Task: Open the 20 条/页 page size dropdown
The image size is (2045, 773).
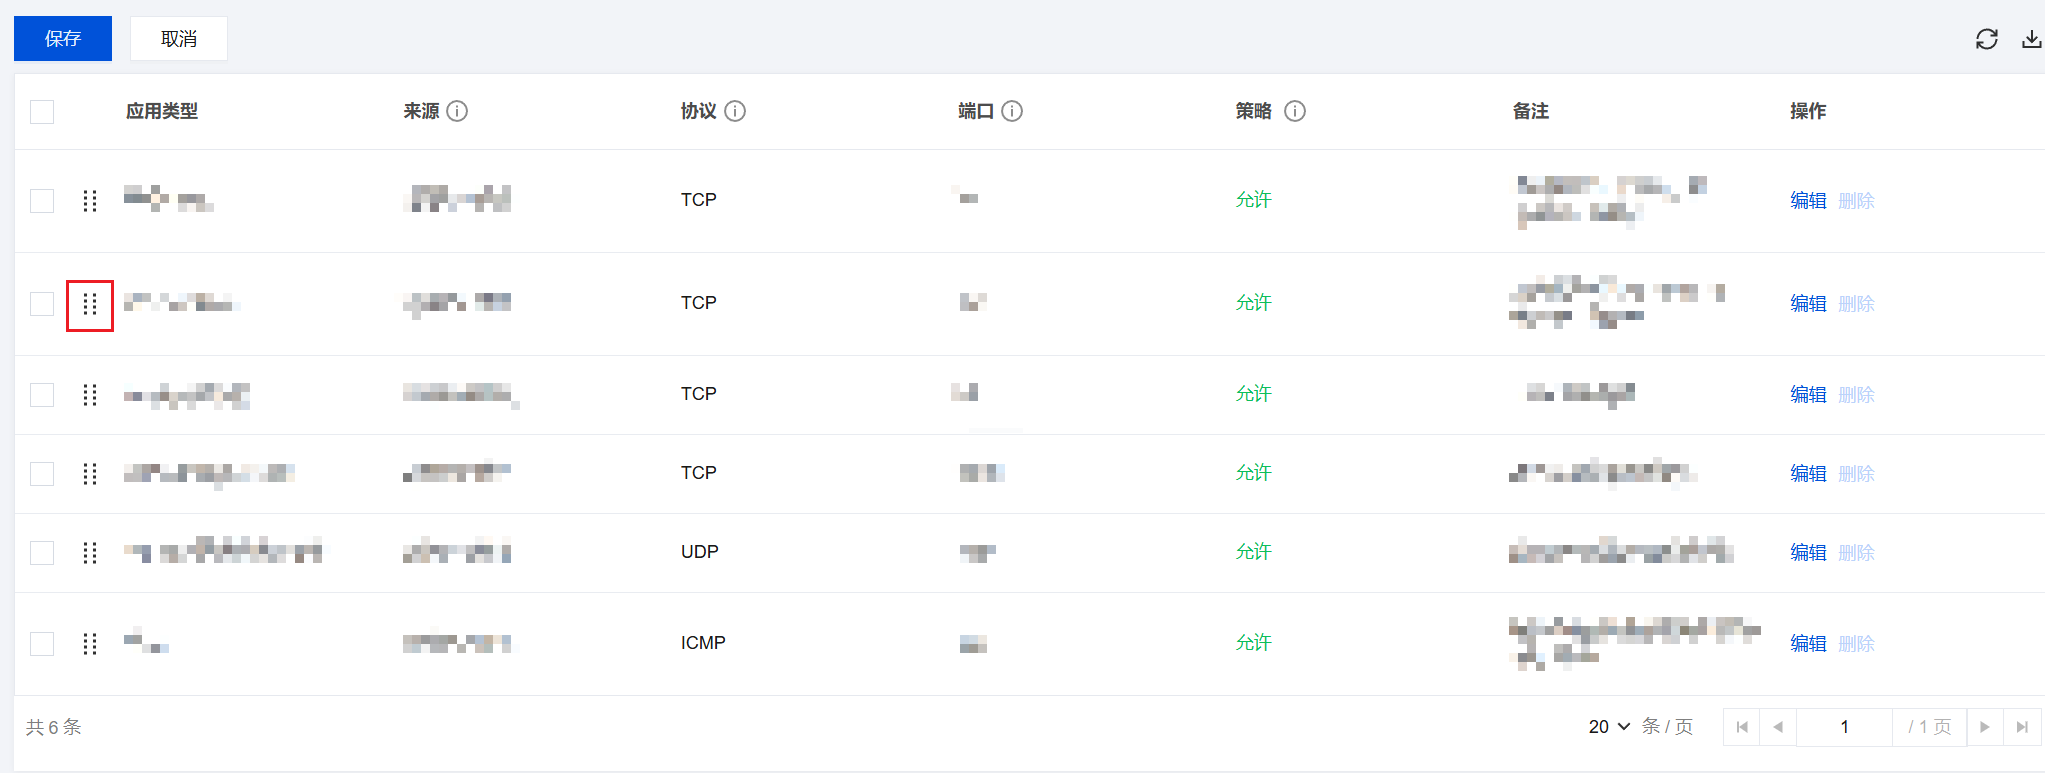Action: [x=1609, y=727]
